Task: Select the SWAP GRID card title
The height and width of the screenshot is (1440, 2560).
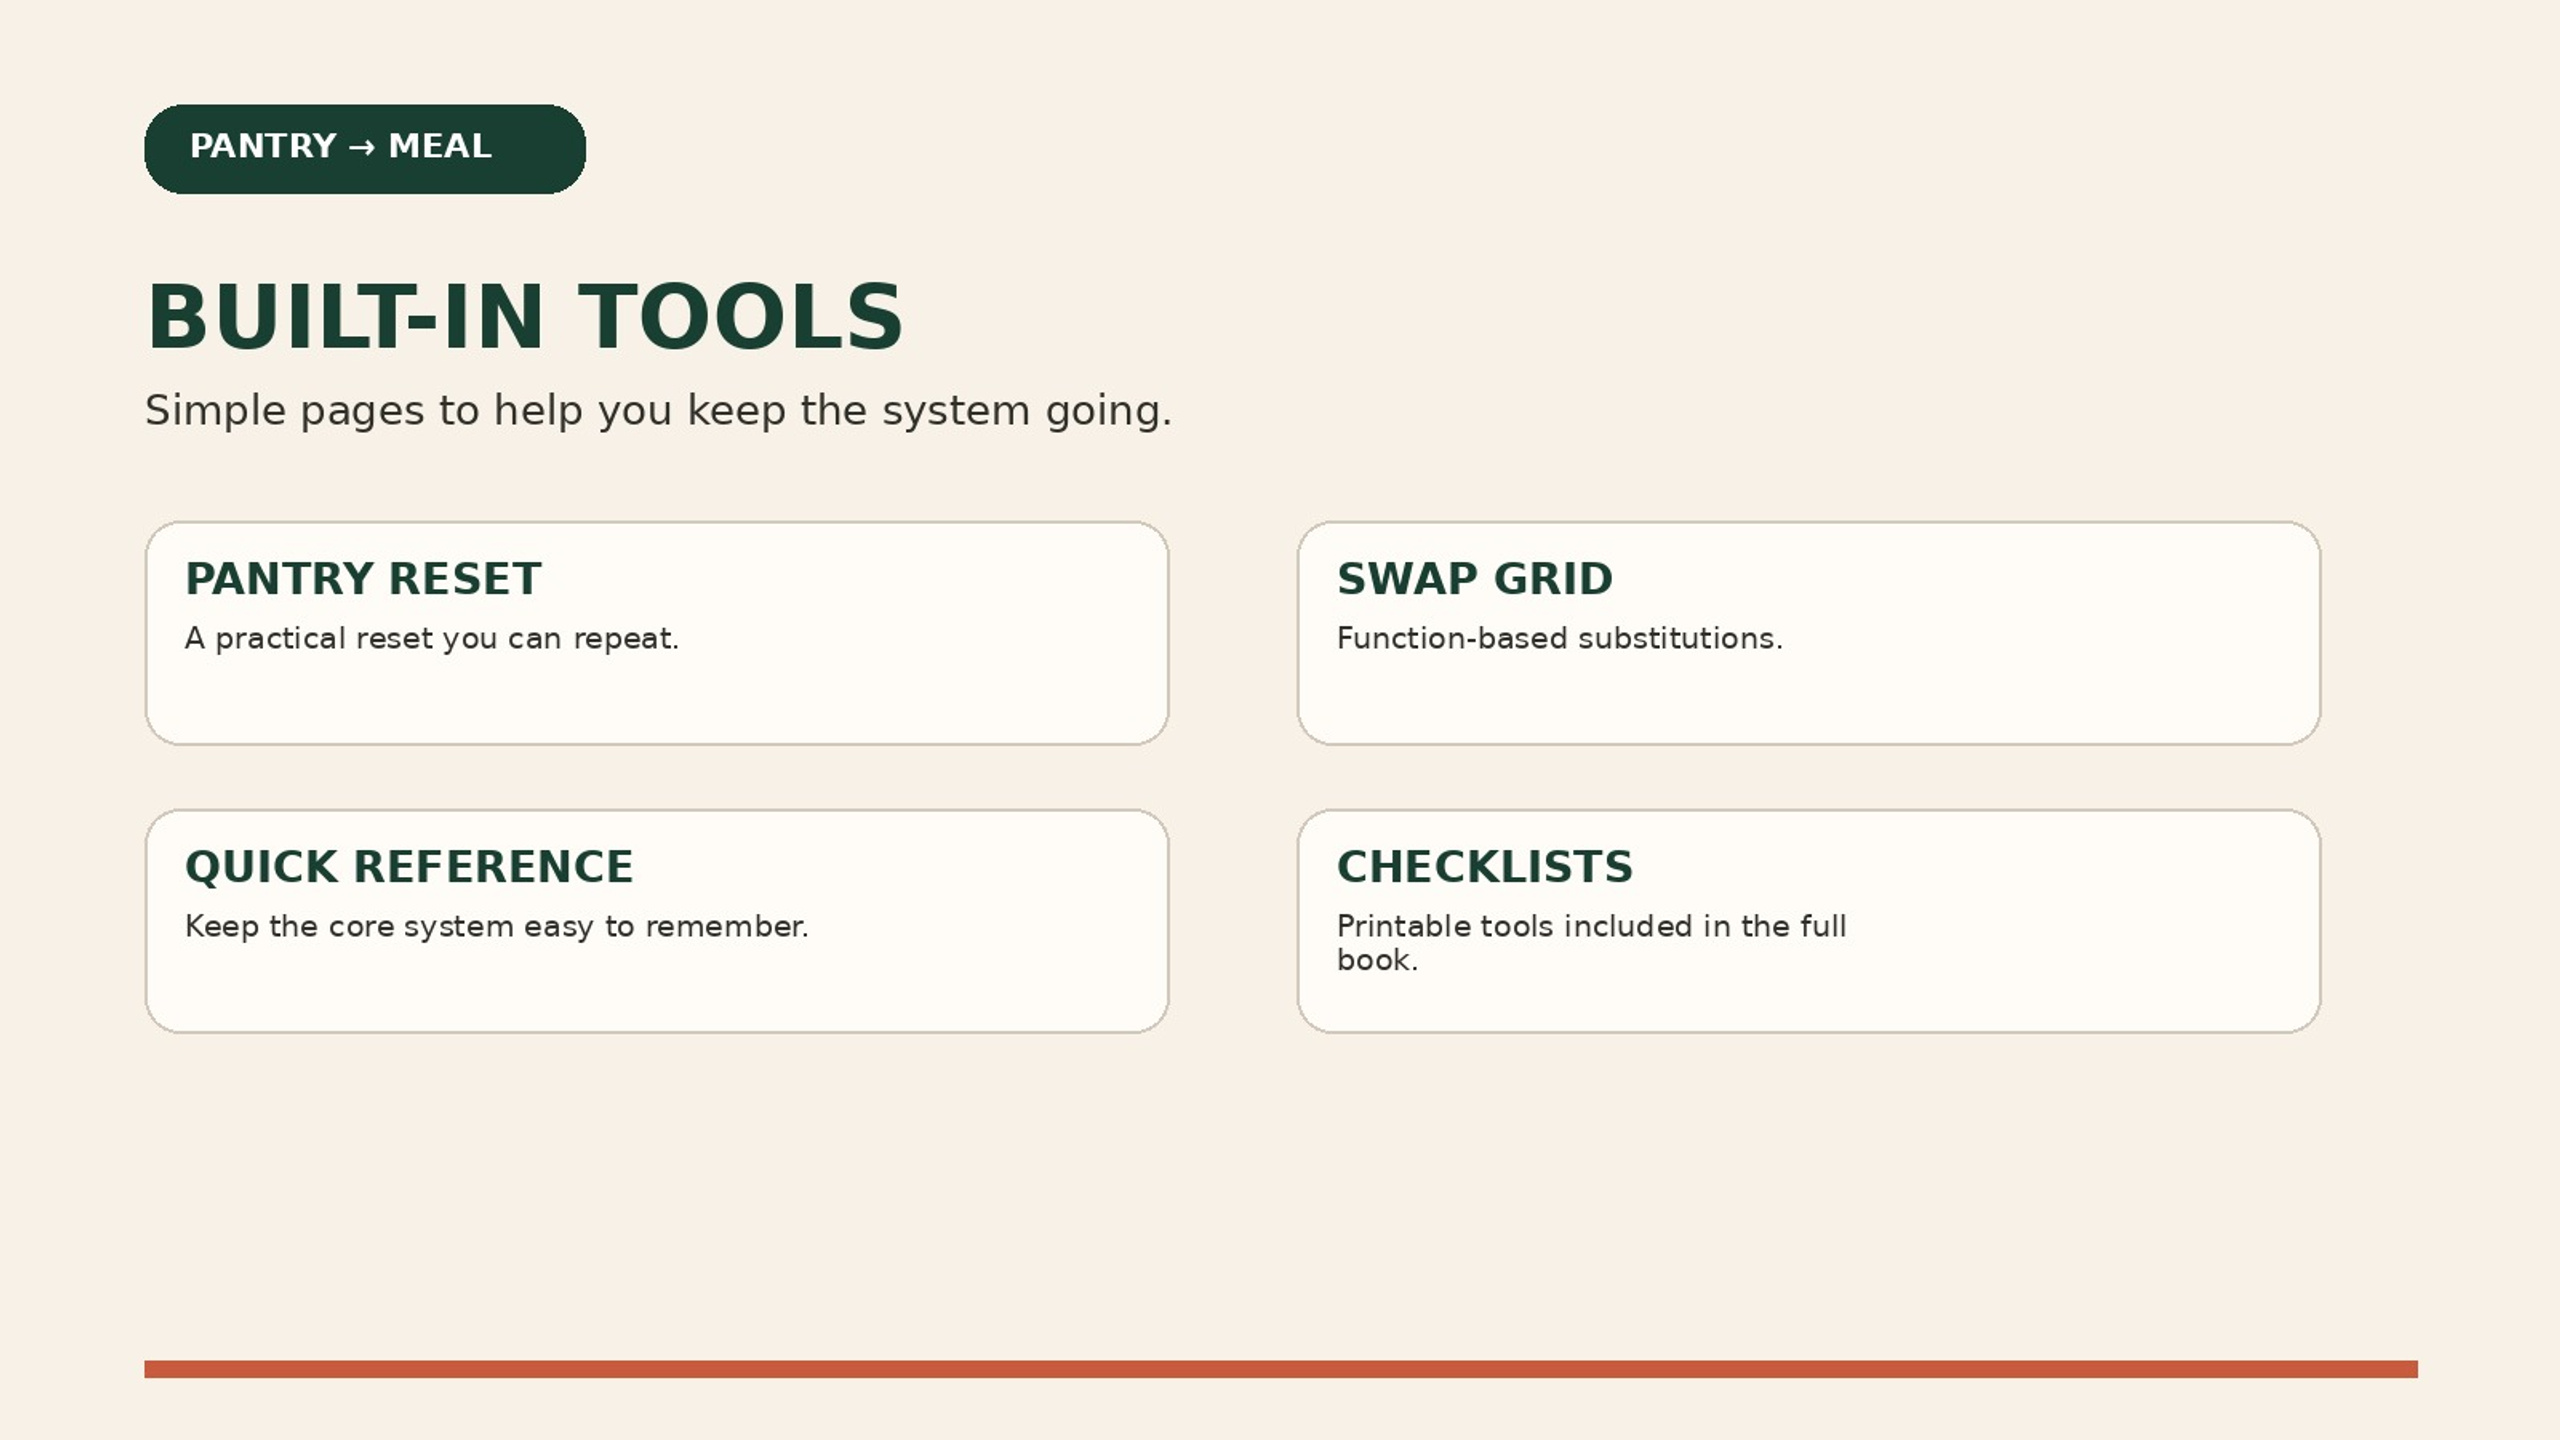Action: [1474, 579]
